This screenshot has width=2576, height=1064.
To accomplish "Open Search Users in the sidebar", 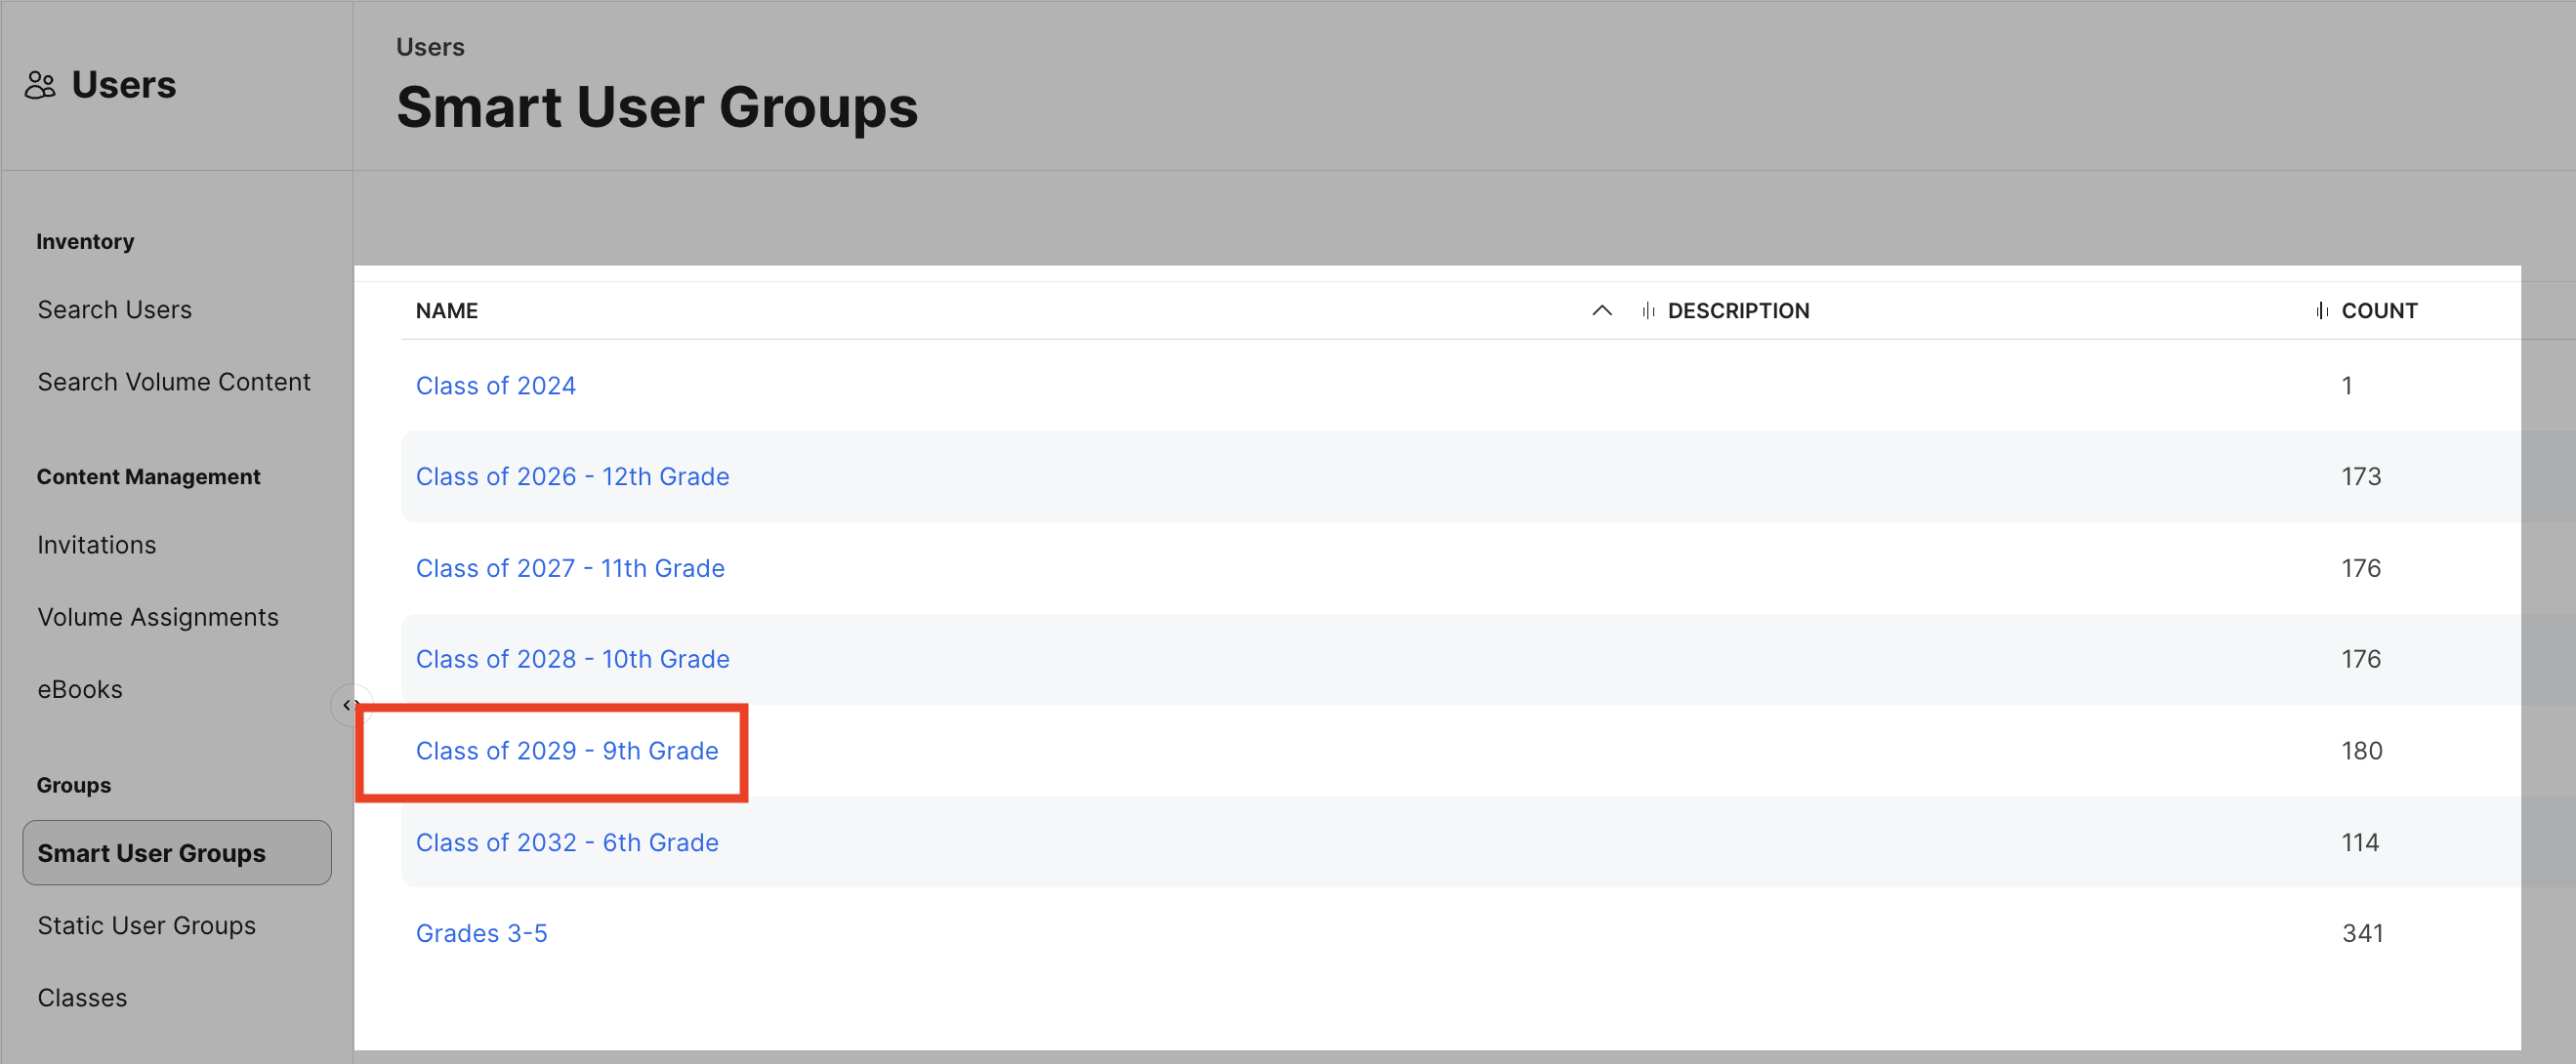I will pyautogui.click(x=115, y=310).
